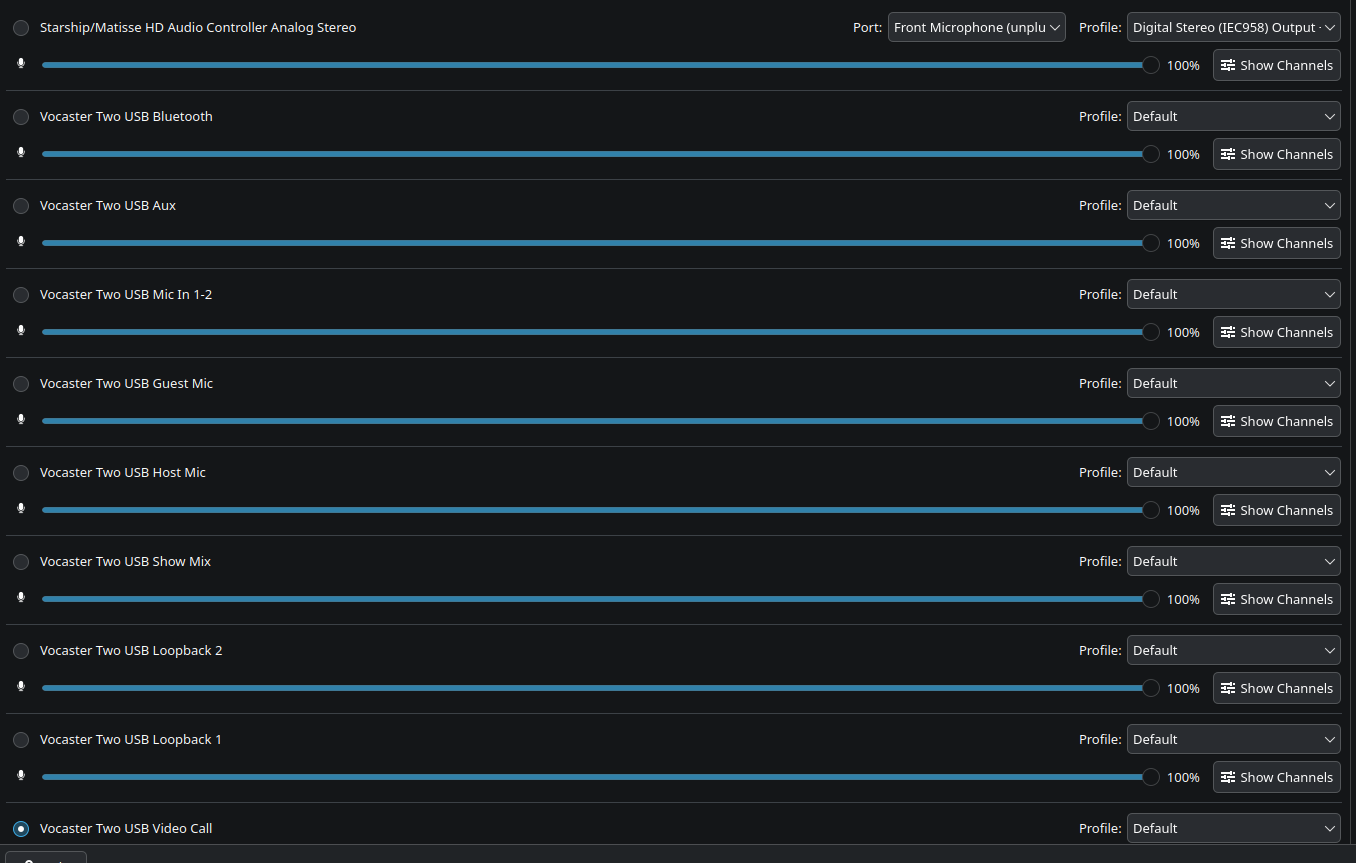Set Vocaster Two USB Guest Mic as default device
This screenshot has width=1356, height=863.
21,383
